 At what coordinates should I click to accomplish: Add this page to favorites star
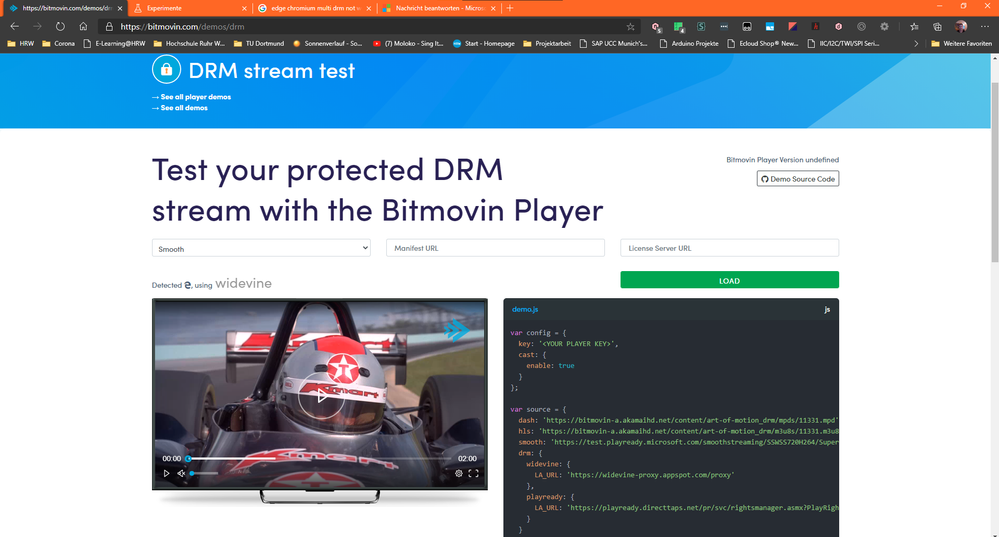[x=630, y=27]
